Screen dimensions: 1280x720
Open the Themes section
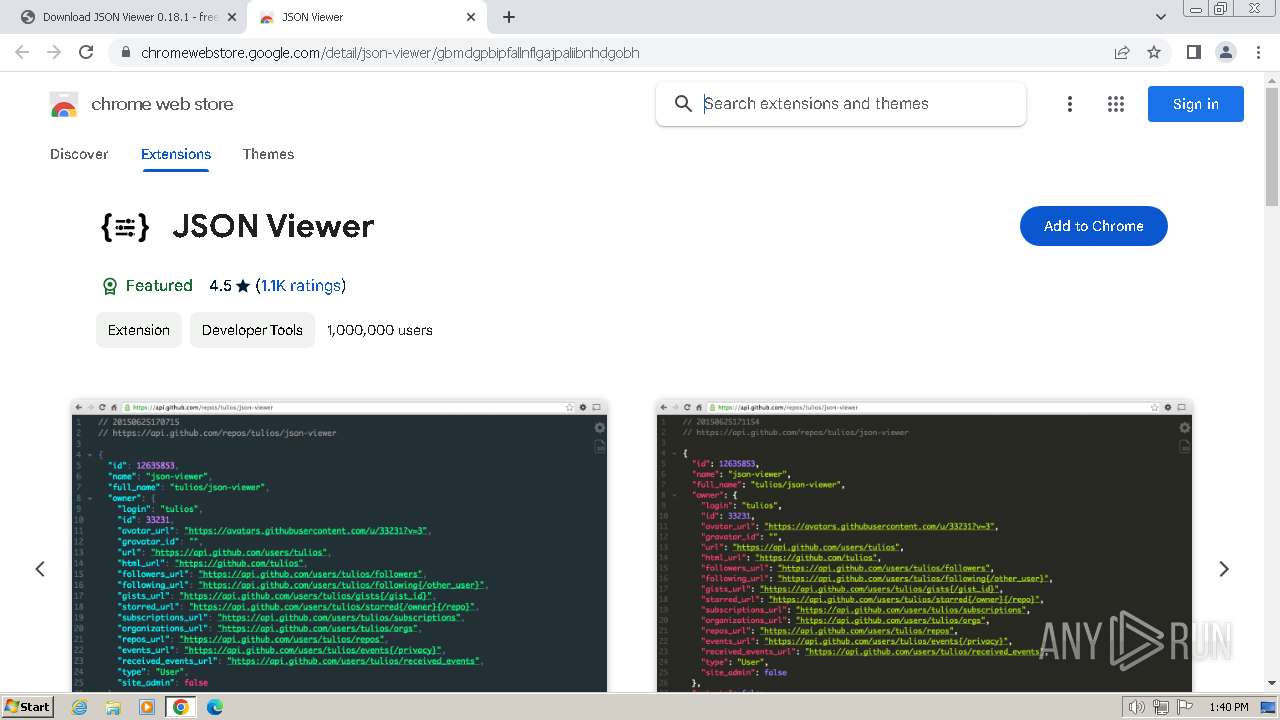coord(268,154)
